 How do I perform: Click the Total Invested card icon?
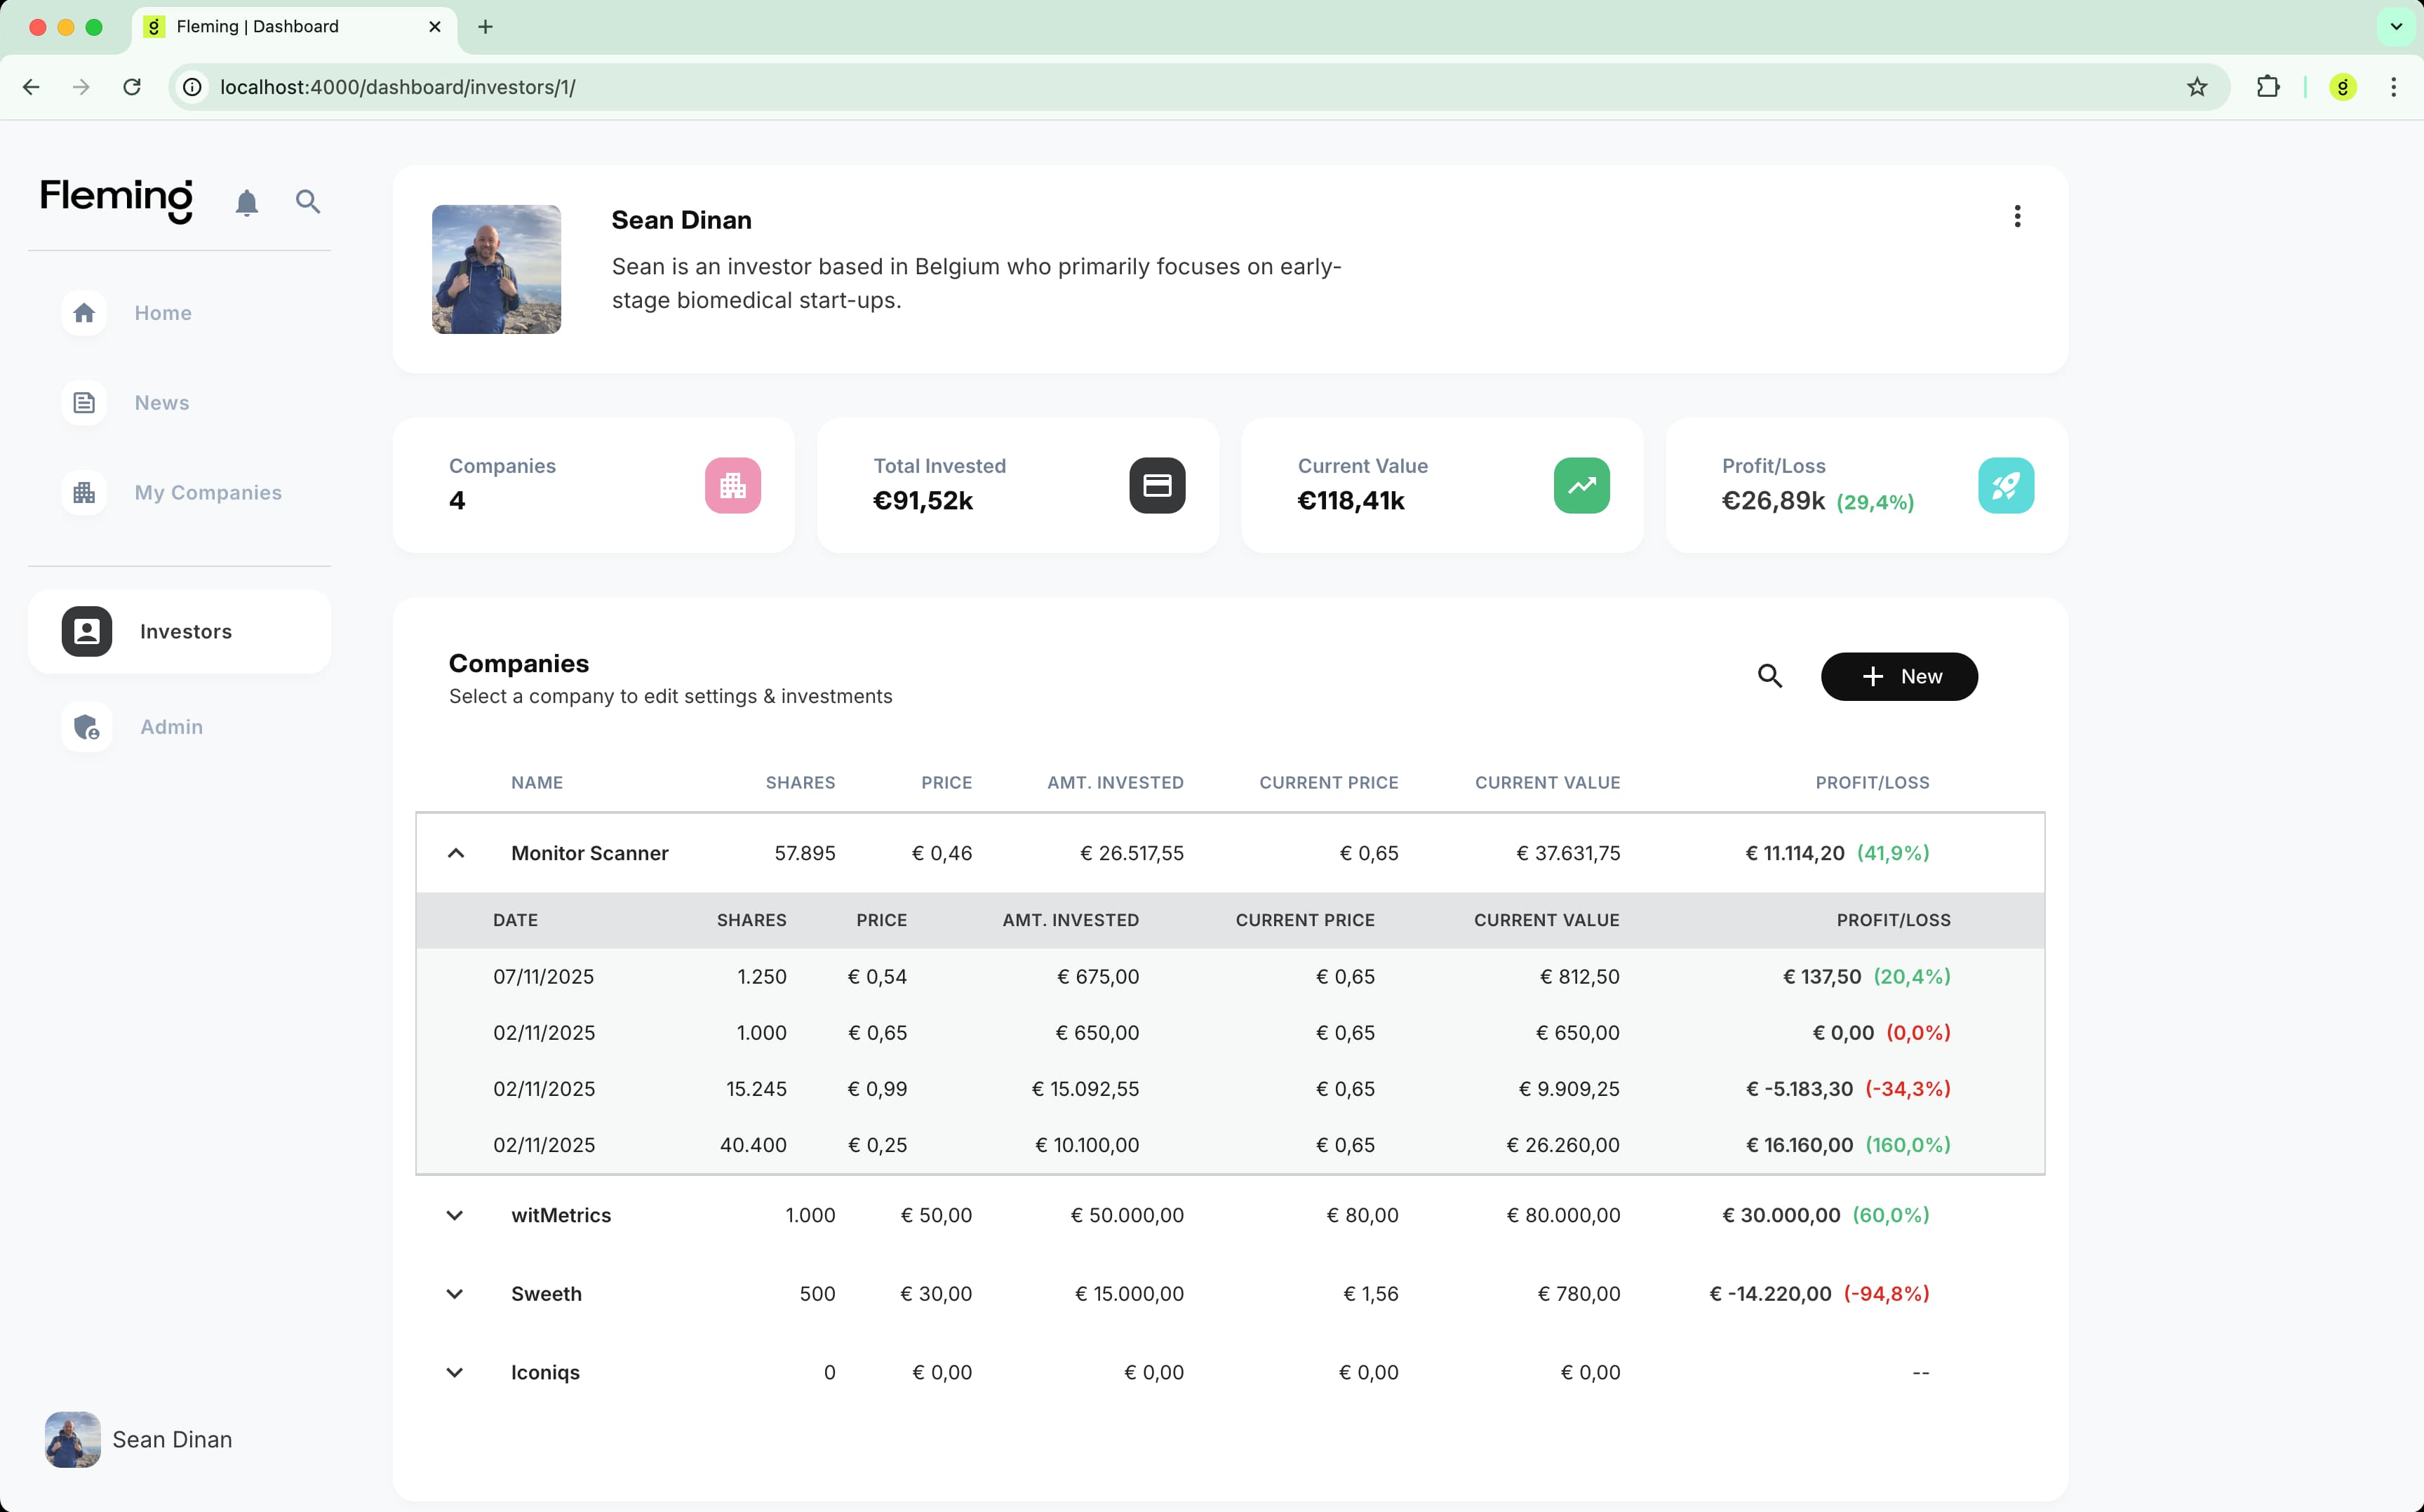1156,486
